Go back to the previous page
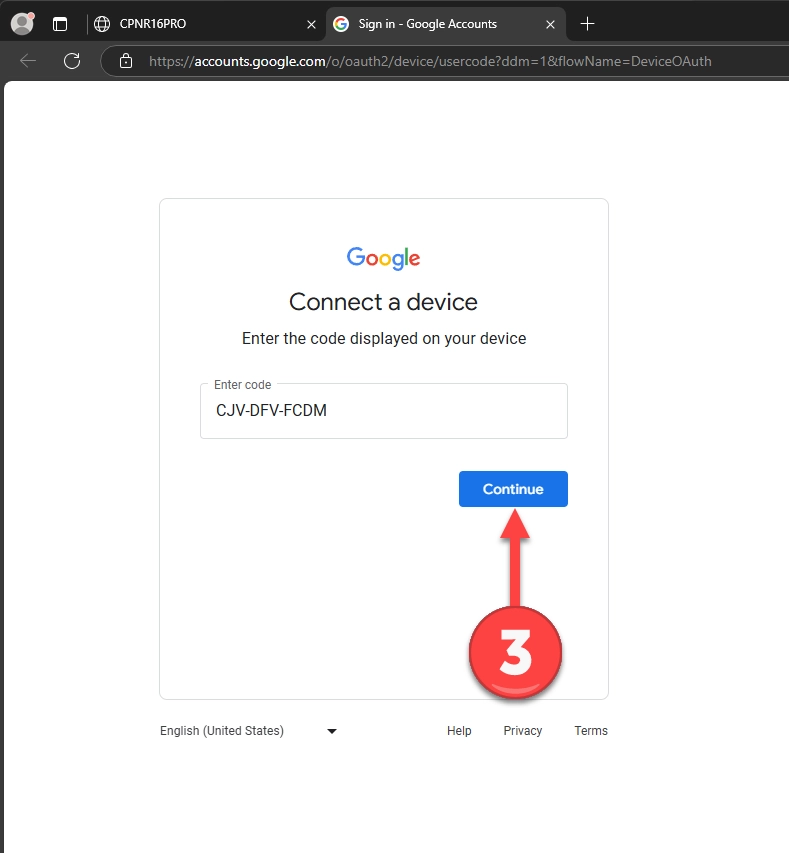The height and width of the screenshot is (853, 789). [x=28, y=61]
